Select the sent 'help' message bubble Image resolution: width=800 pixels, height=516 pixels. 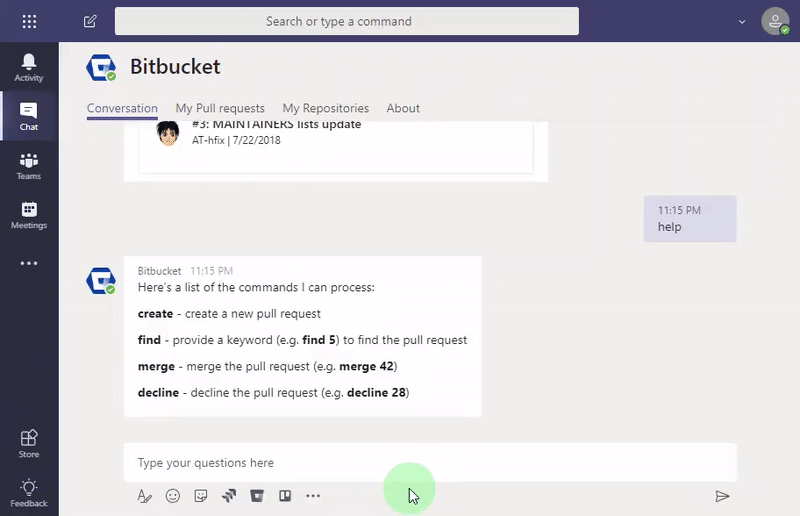click(690, 219)
